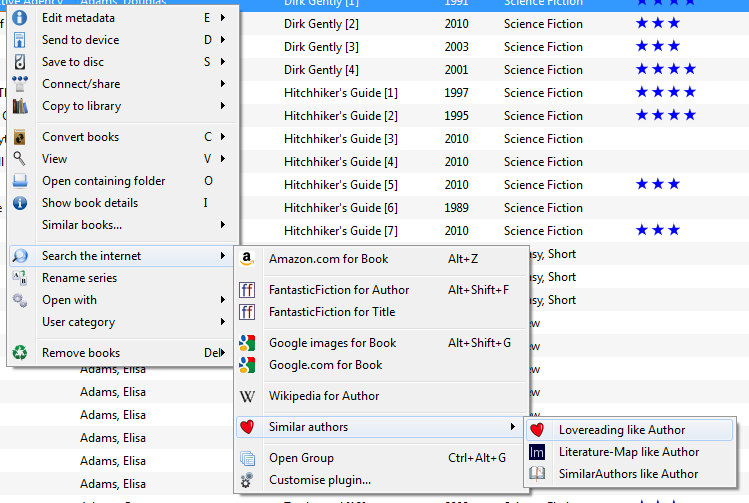Click the Open with gears icon
The image size is (749, 503).
pos(20,300)
